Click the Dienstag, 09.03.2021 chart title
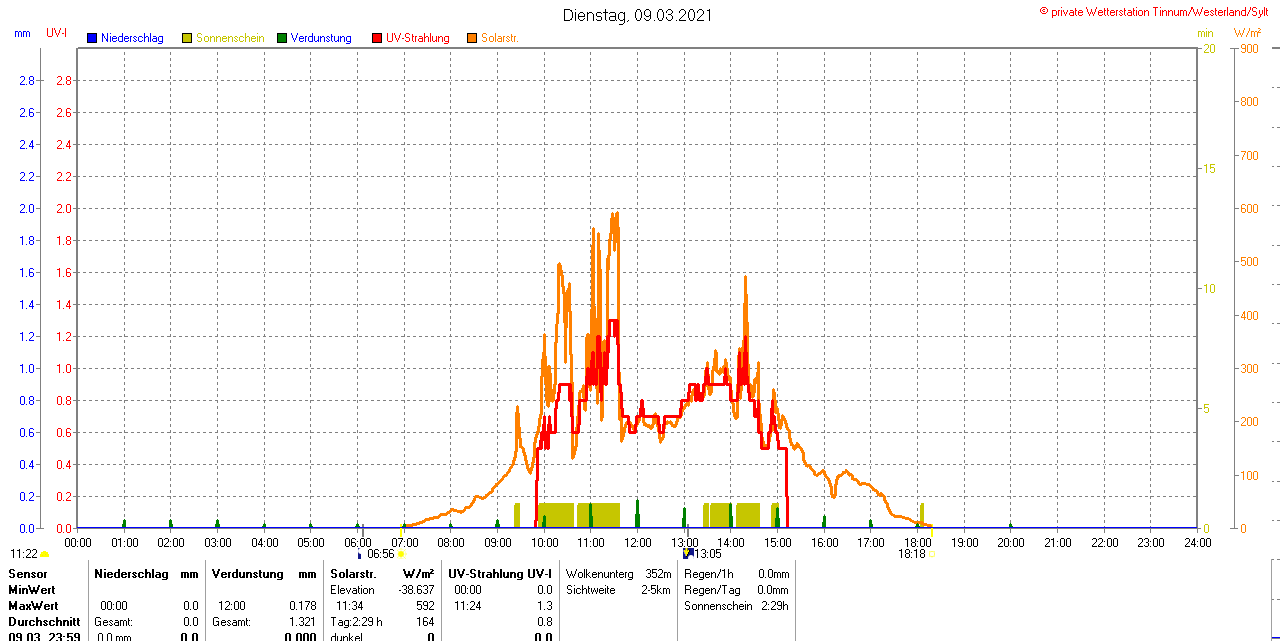The image size is (1280, 641). pyautogui.click(x=638, y=15)
